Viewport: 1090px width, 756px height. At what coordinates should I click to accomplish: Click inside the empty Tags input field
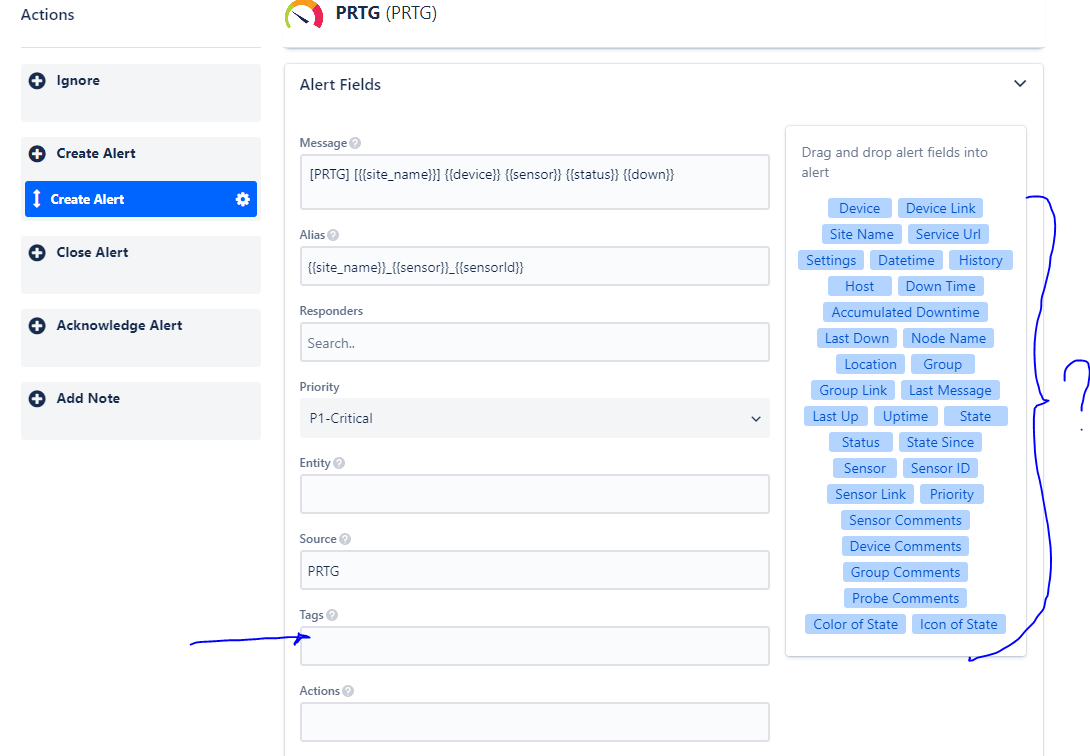coord(535,646)
